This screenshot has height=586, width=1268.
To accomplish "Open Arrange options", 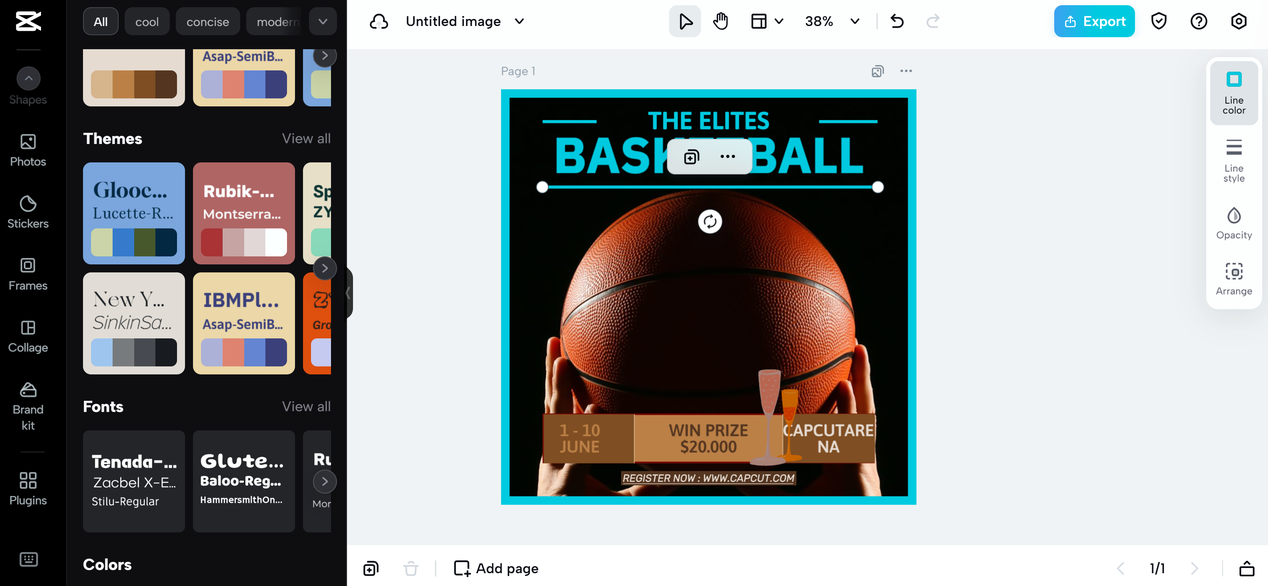I will point(1234,278).
